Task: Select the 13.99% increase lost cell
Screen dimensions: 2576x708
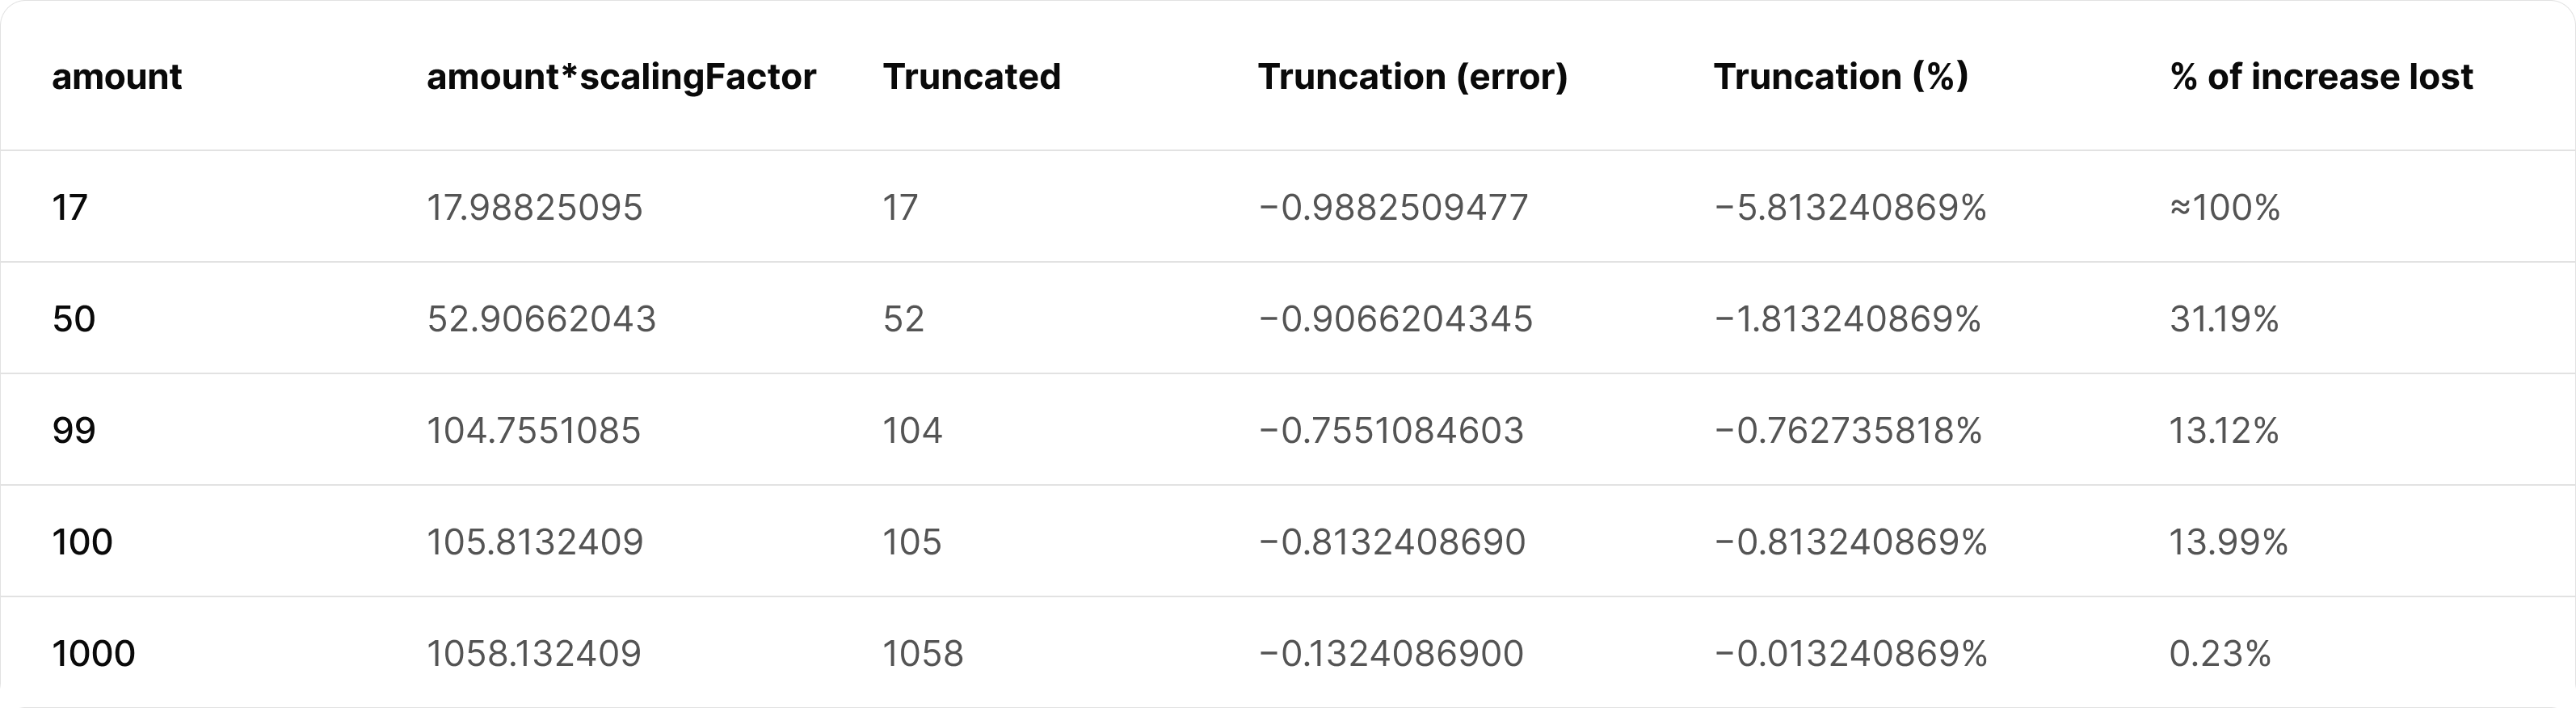Action: [x=2228, y=542]
